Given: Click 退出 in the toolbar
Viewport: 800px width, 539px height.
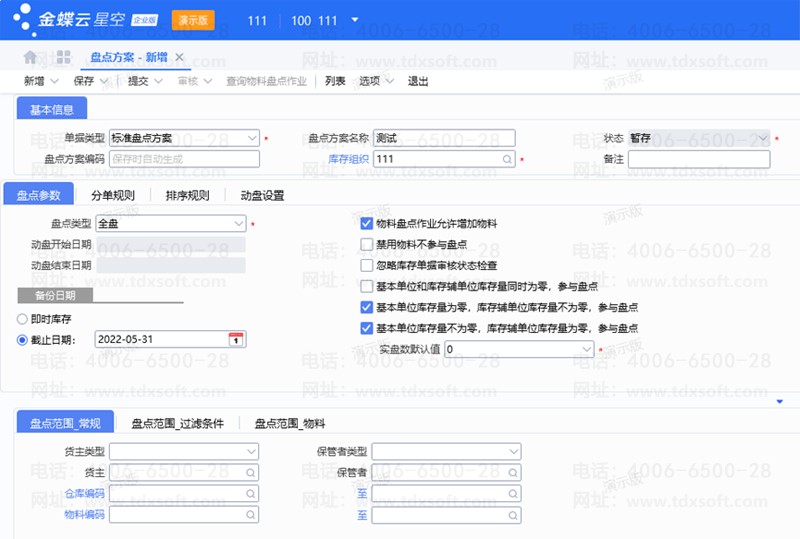Looking at the screenshot, I should pyautogui.click(x=418, y=81).
